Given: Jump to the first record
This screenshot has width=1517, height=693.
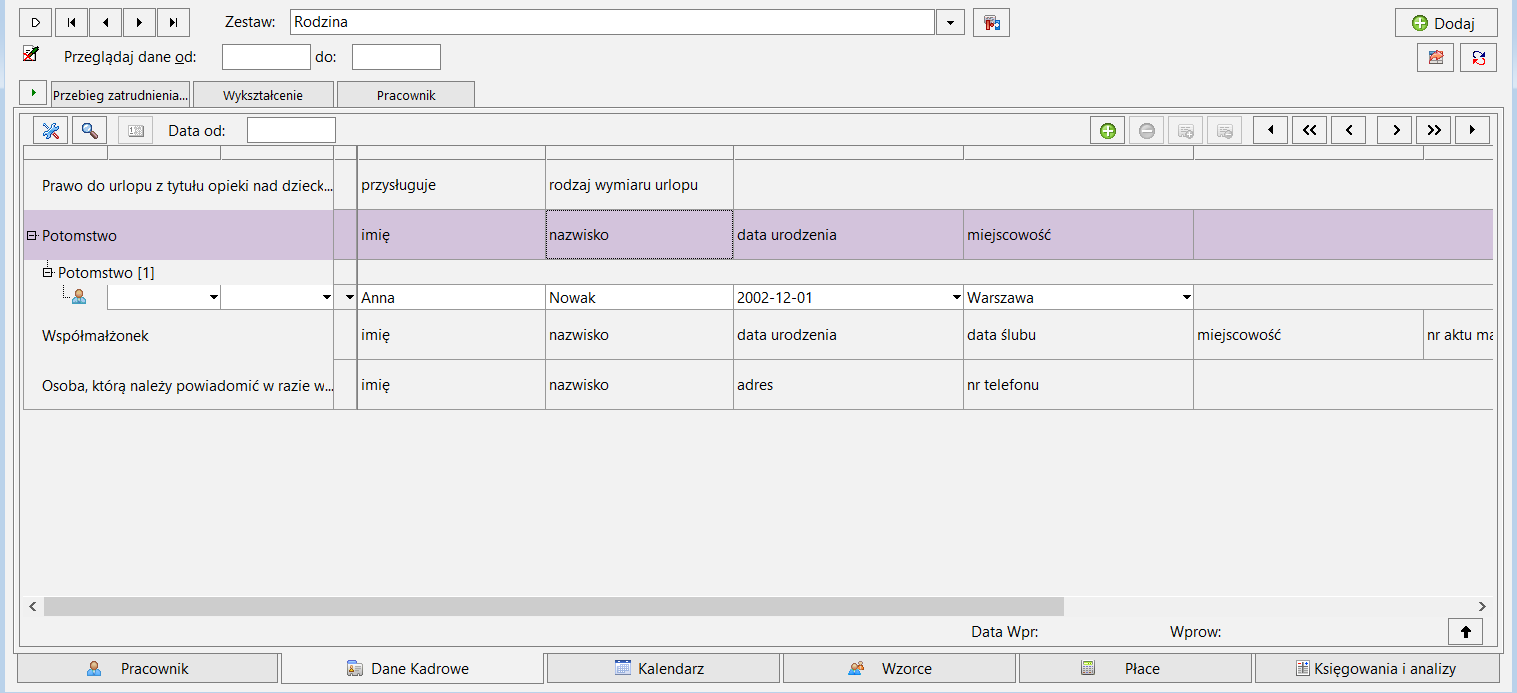Looking at the screenshot, I should click(70, 22).
